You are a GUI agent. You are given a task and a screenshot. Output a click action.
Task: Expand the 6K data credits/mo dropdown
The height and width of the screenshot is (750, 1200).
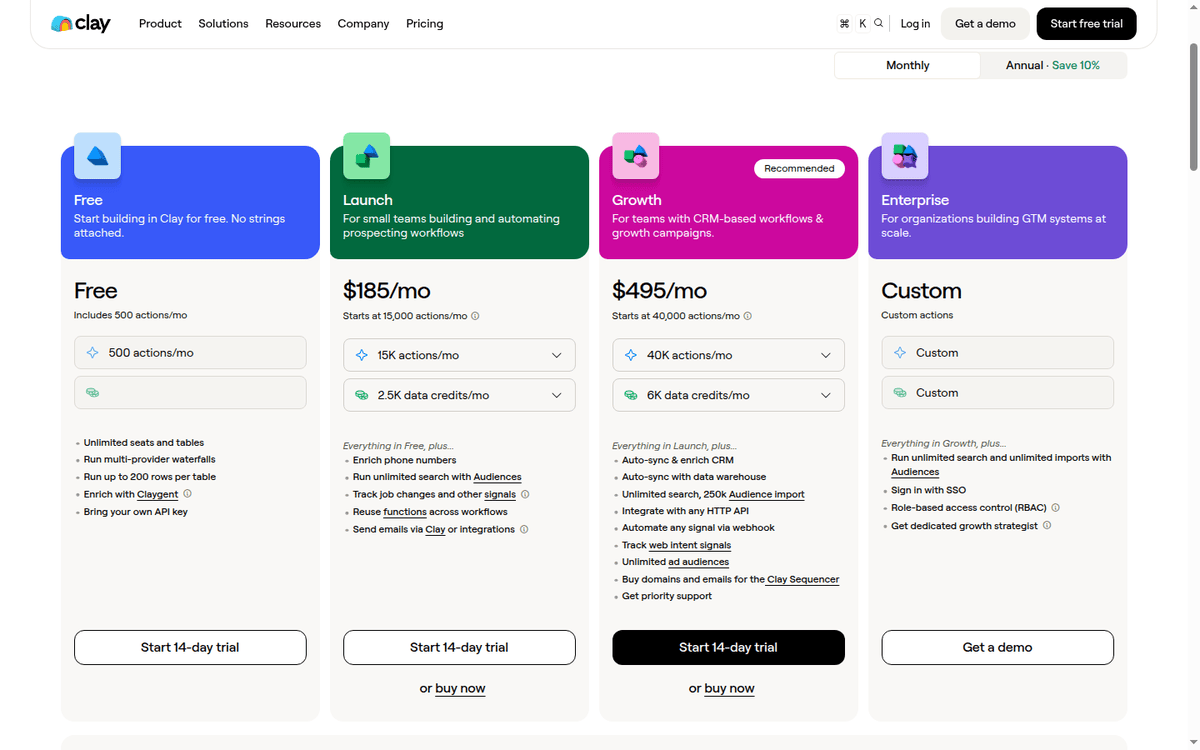(x=728, y=395)
